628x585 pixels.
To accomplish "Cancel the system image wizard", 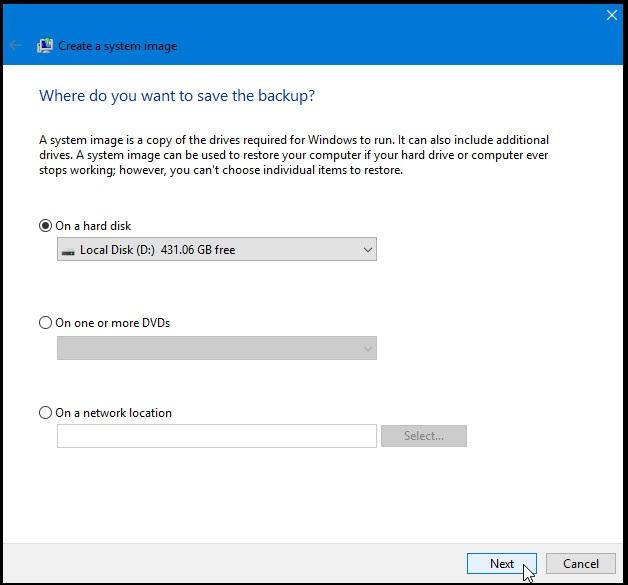I will [x=580, y=564].
